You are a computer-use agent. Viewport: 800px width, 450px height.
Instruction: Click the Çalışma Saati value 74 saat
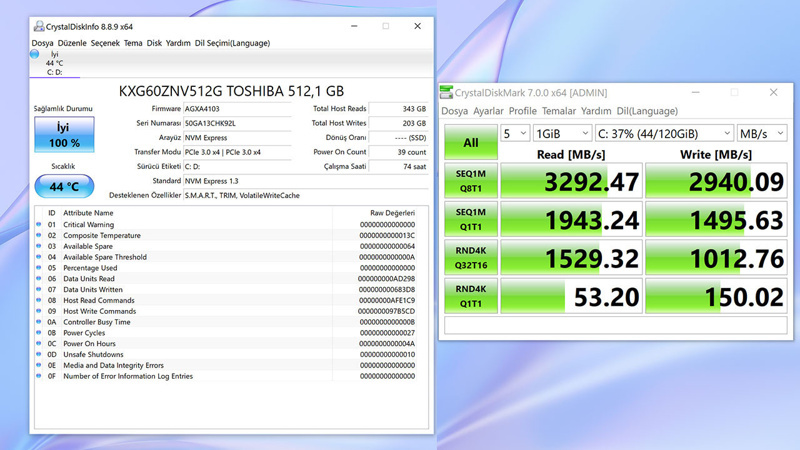click(x=398, y=166)
